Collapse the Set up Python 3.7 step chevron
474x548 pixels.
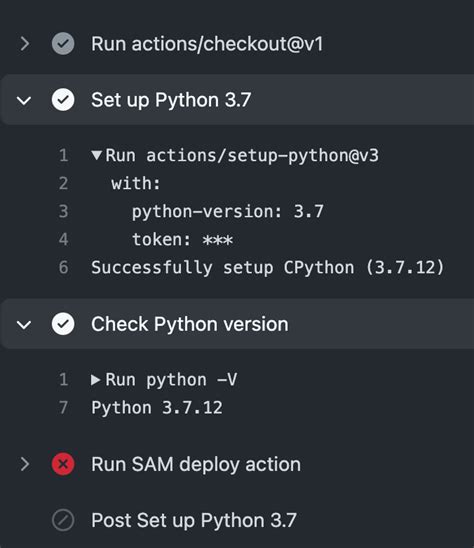pyautogui.click(x=24, y=101)
